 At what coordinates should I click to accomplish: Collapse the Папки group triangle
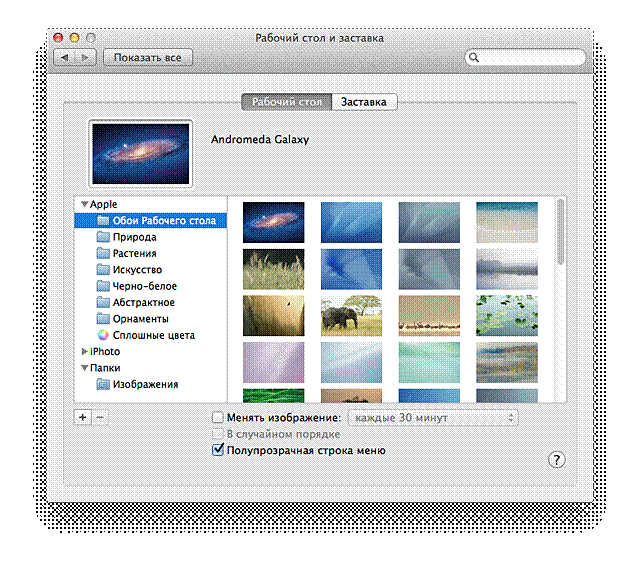click(84, 368)
